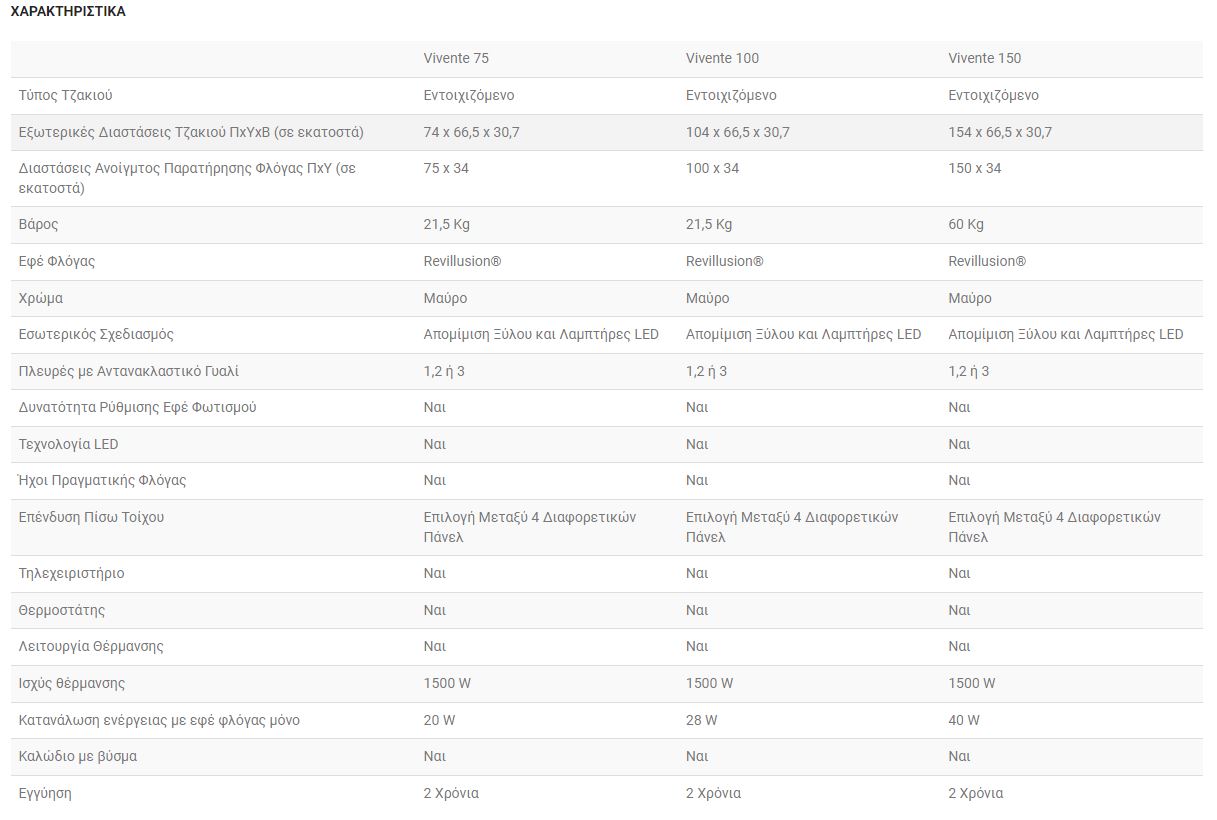Click the Εγγύηση row label
This screenshot has height=820, width=1217.
[x=45, y=793]
